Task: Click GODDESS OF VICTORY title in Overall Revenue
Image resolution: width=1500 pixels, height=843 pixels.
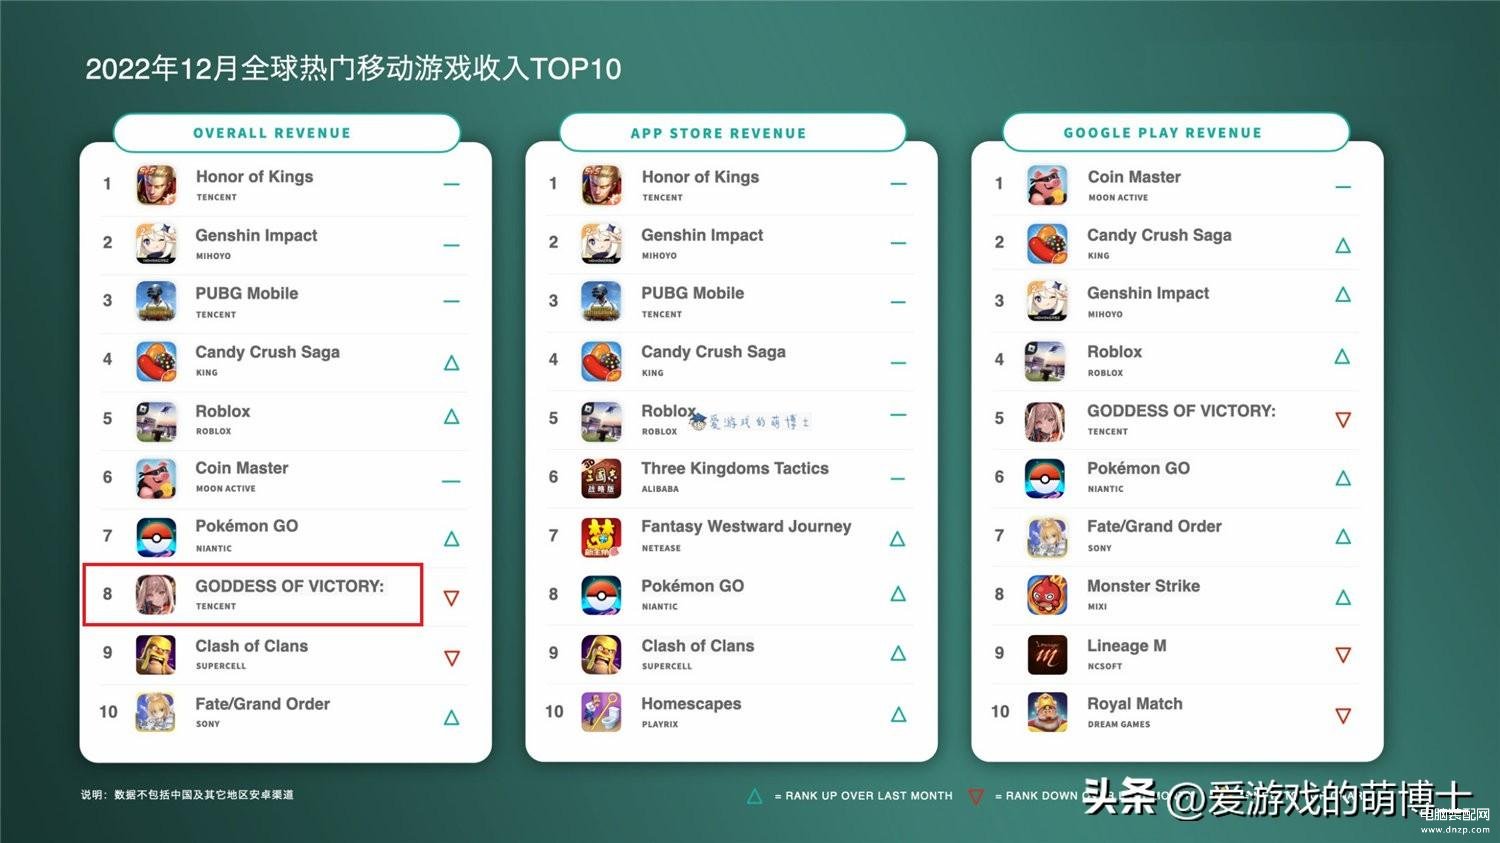Action: pyautogui.click(x=289, y=586)
